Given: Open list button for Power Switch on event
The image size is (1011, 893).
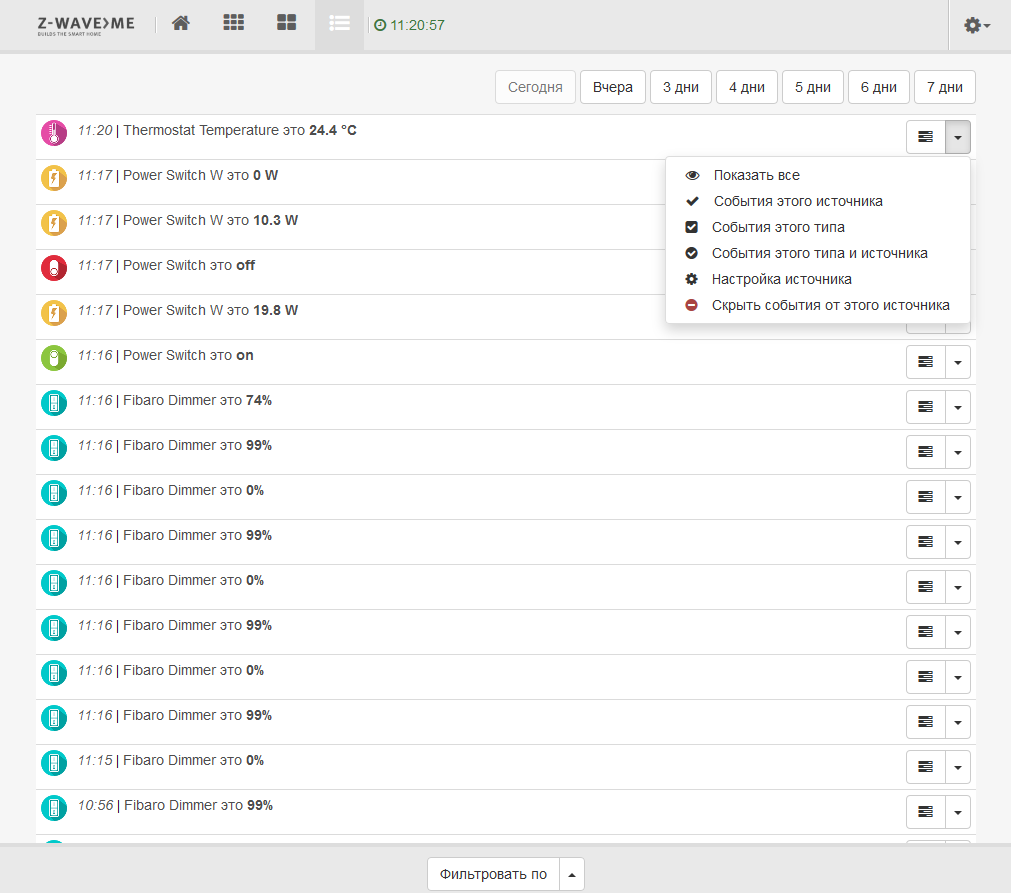Looking at the screenshot, I should coord(926,362).
